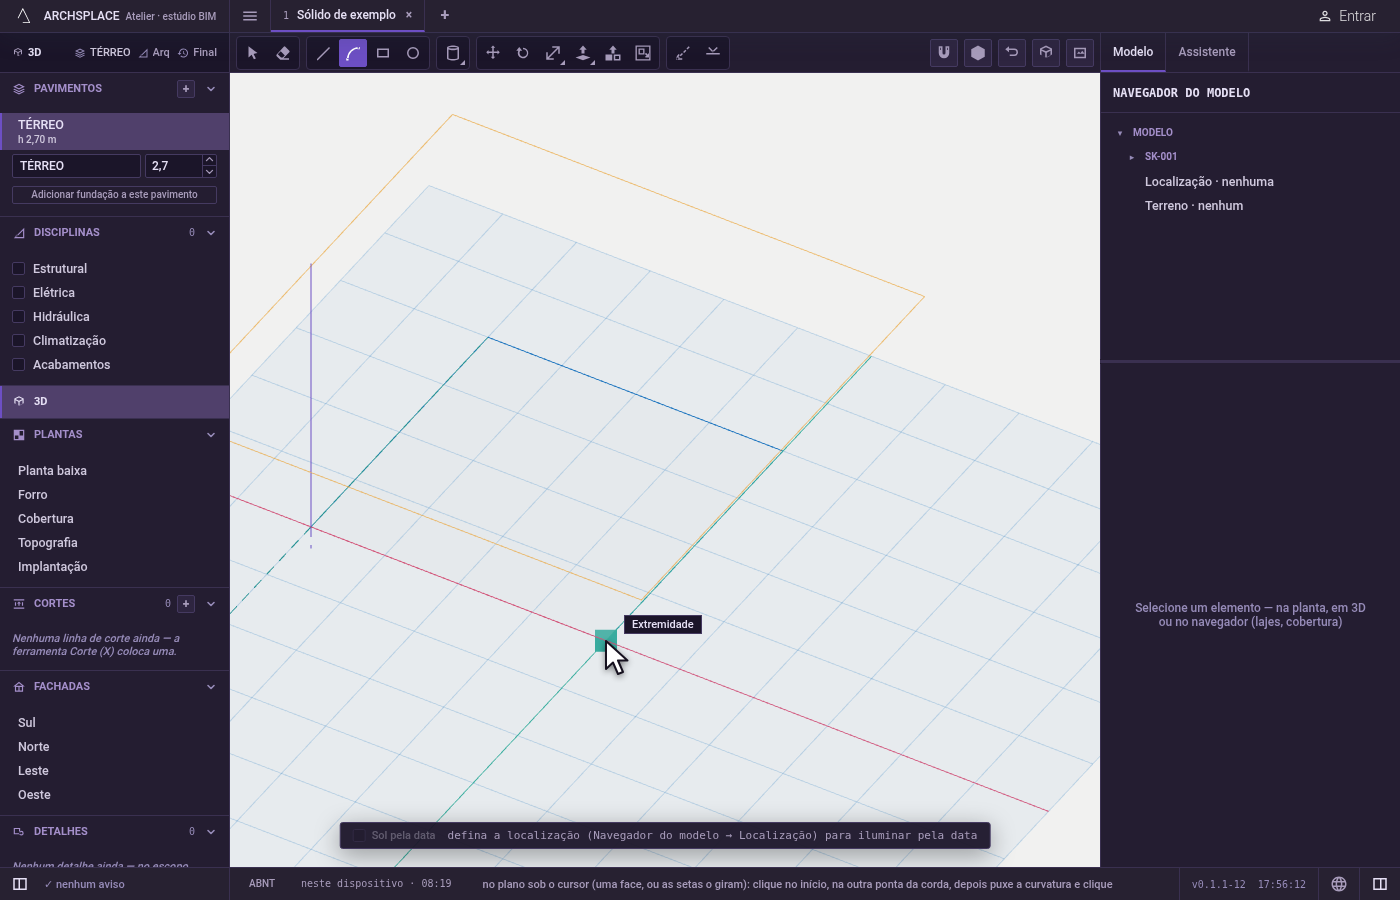Click the globe language icon in status bar

point(1339,884)
